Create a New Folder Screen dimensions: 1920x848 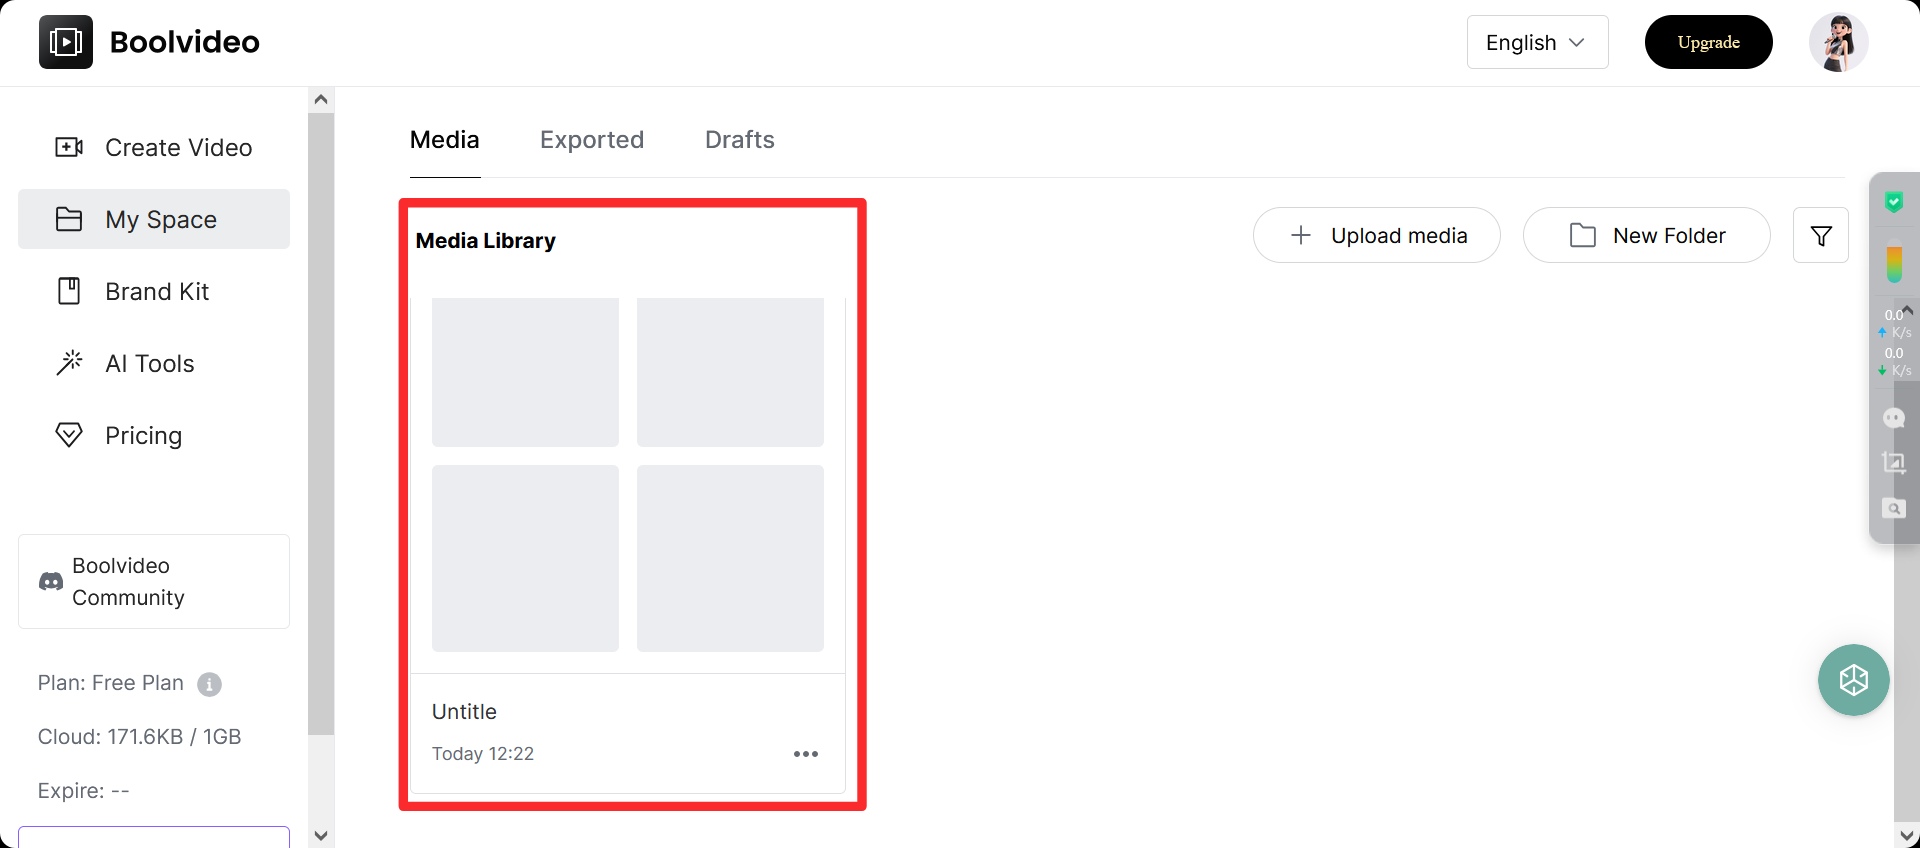coord(1646,236)
